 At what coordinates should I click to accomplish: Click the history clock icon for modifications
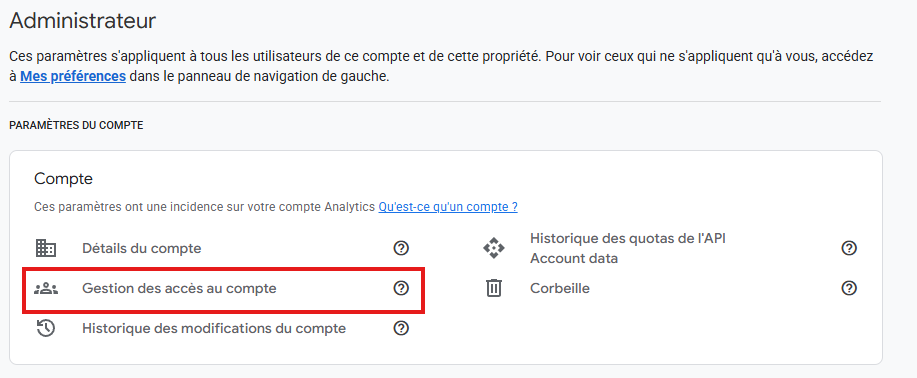pos(46,328)
